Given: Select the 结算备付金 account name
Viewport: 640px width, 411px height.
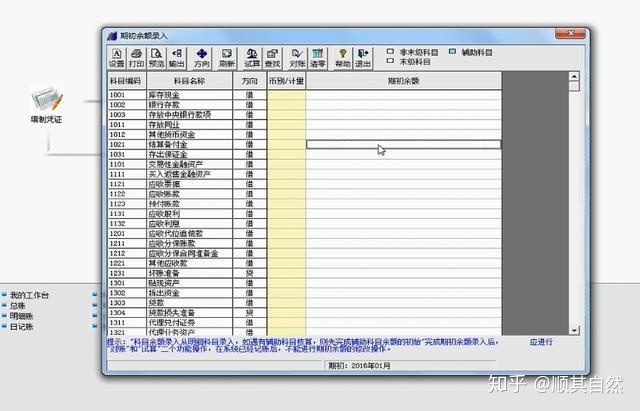Looking at the screenshot, I should point(168,144).
